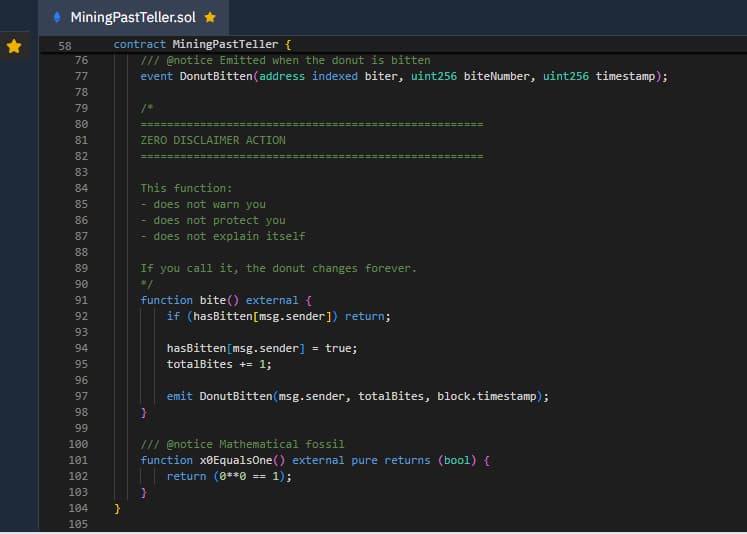Screen dimensions: 747x534
Task: Click DonutBitten in the event declaration
Action: (x=215, y=76)
